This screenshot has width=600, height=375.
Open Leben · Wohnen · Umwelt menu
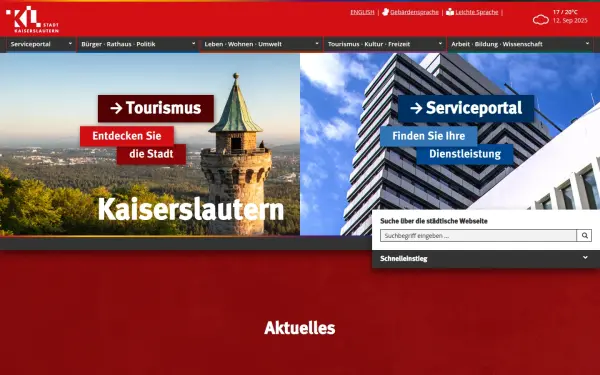click(243, 44)
